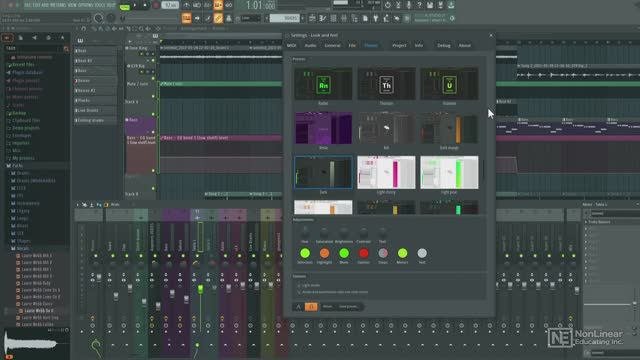The height and width of the screenshot is (360, 640).
Task: Click the metronome icon in top toolbar
Action: (187, 5)
